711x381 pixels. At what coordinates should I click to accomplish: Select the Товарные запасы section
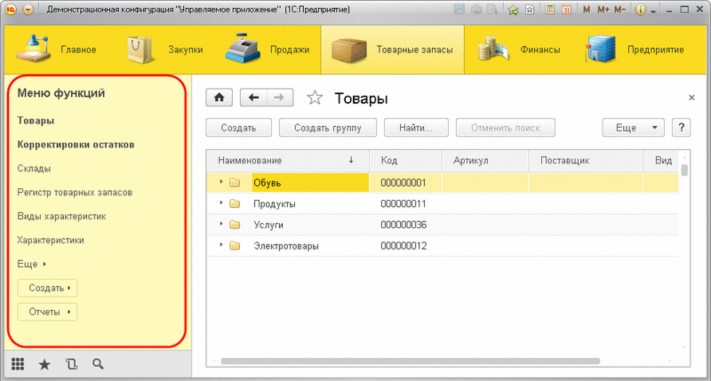click(x=393, y=49)
